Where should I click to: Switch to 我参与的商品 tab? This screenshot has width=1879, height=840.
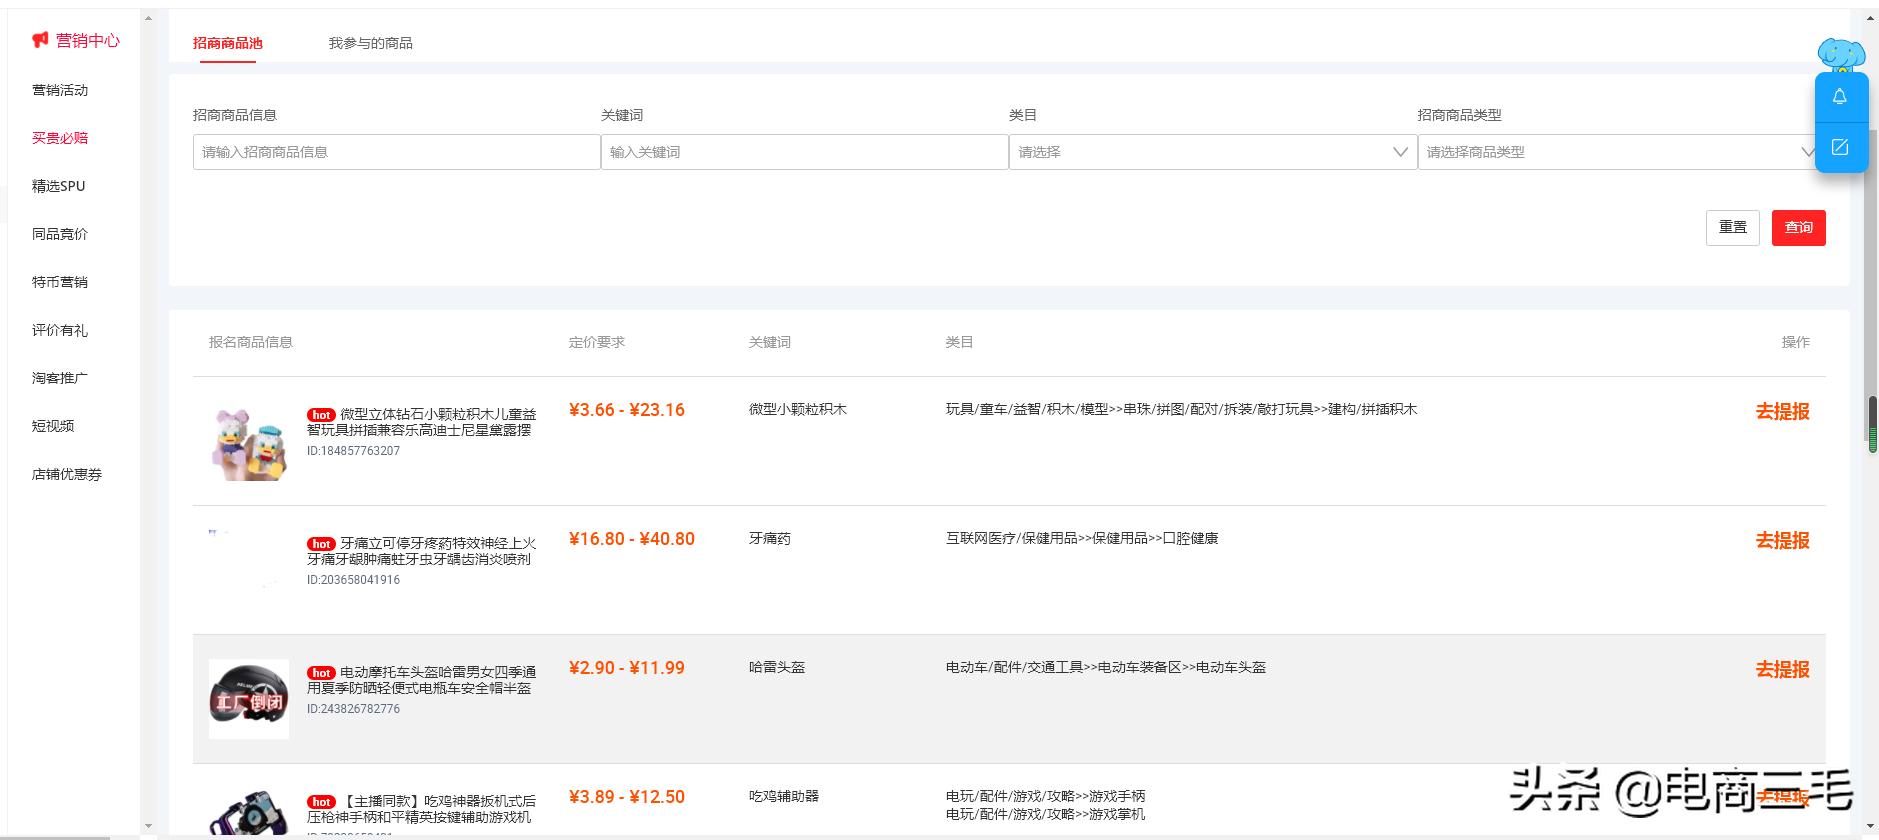[371, 43]
